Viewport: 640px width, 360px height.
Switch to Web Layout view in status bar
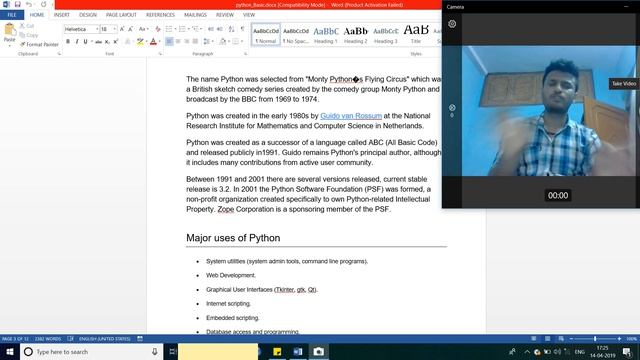(x=561, y=339)
